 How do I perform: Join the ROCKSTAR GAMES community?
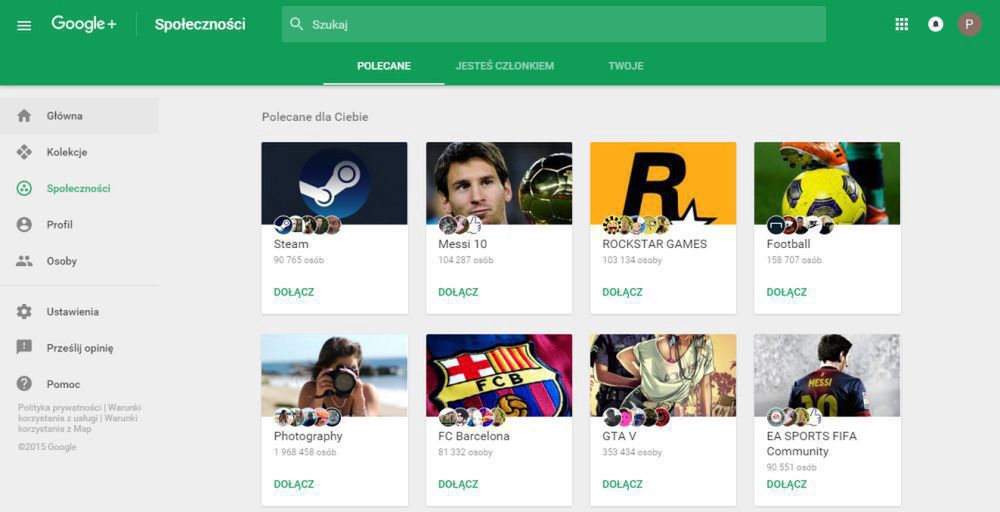click(622, 292)
